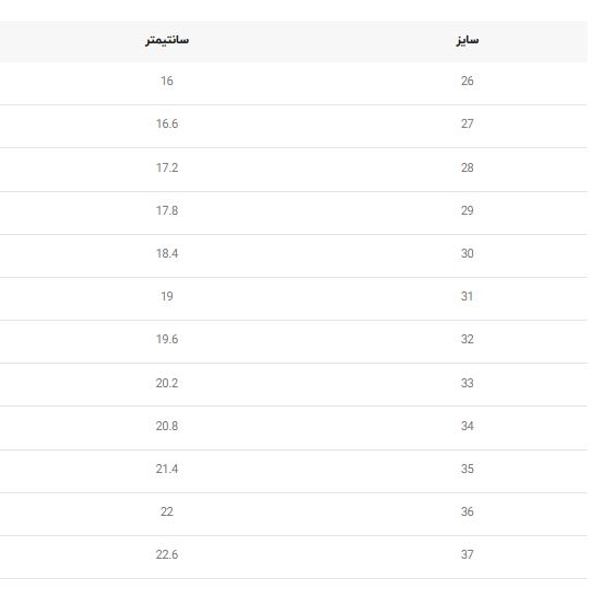This screenshot has height=600, width=600.
Task: Pick the size 29 cell
Action: click(x=467, y=211)
